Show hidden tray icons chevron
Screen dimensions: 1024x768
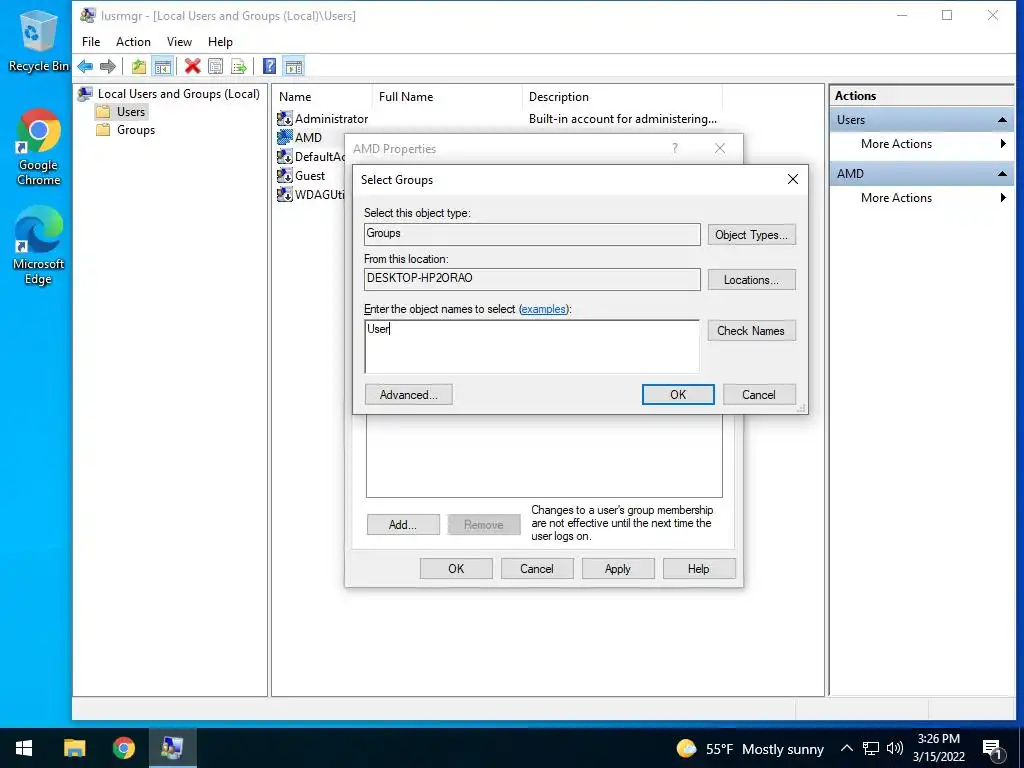coord(846,748)
